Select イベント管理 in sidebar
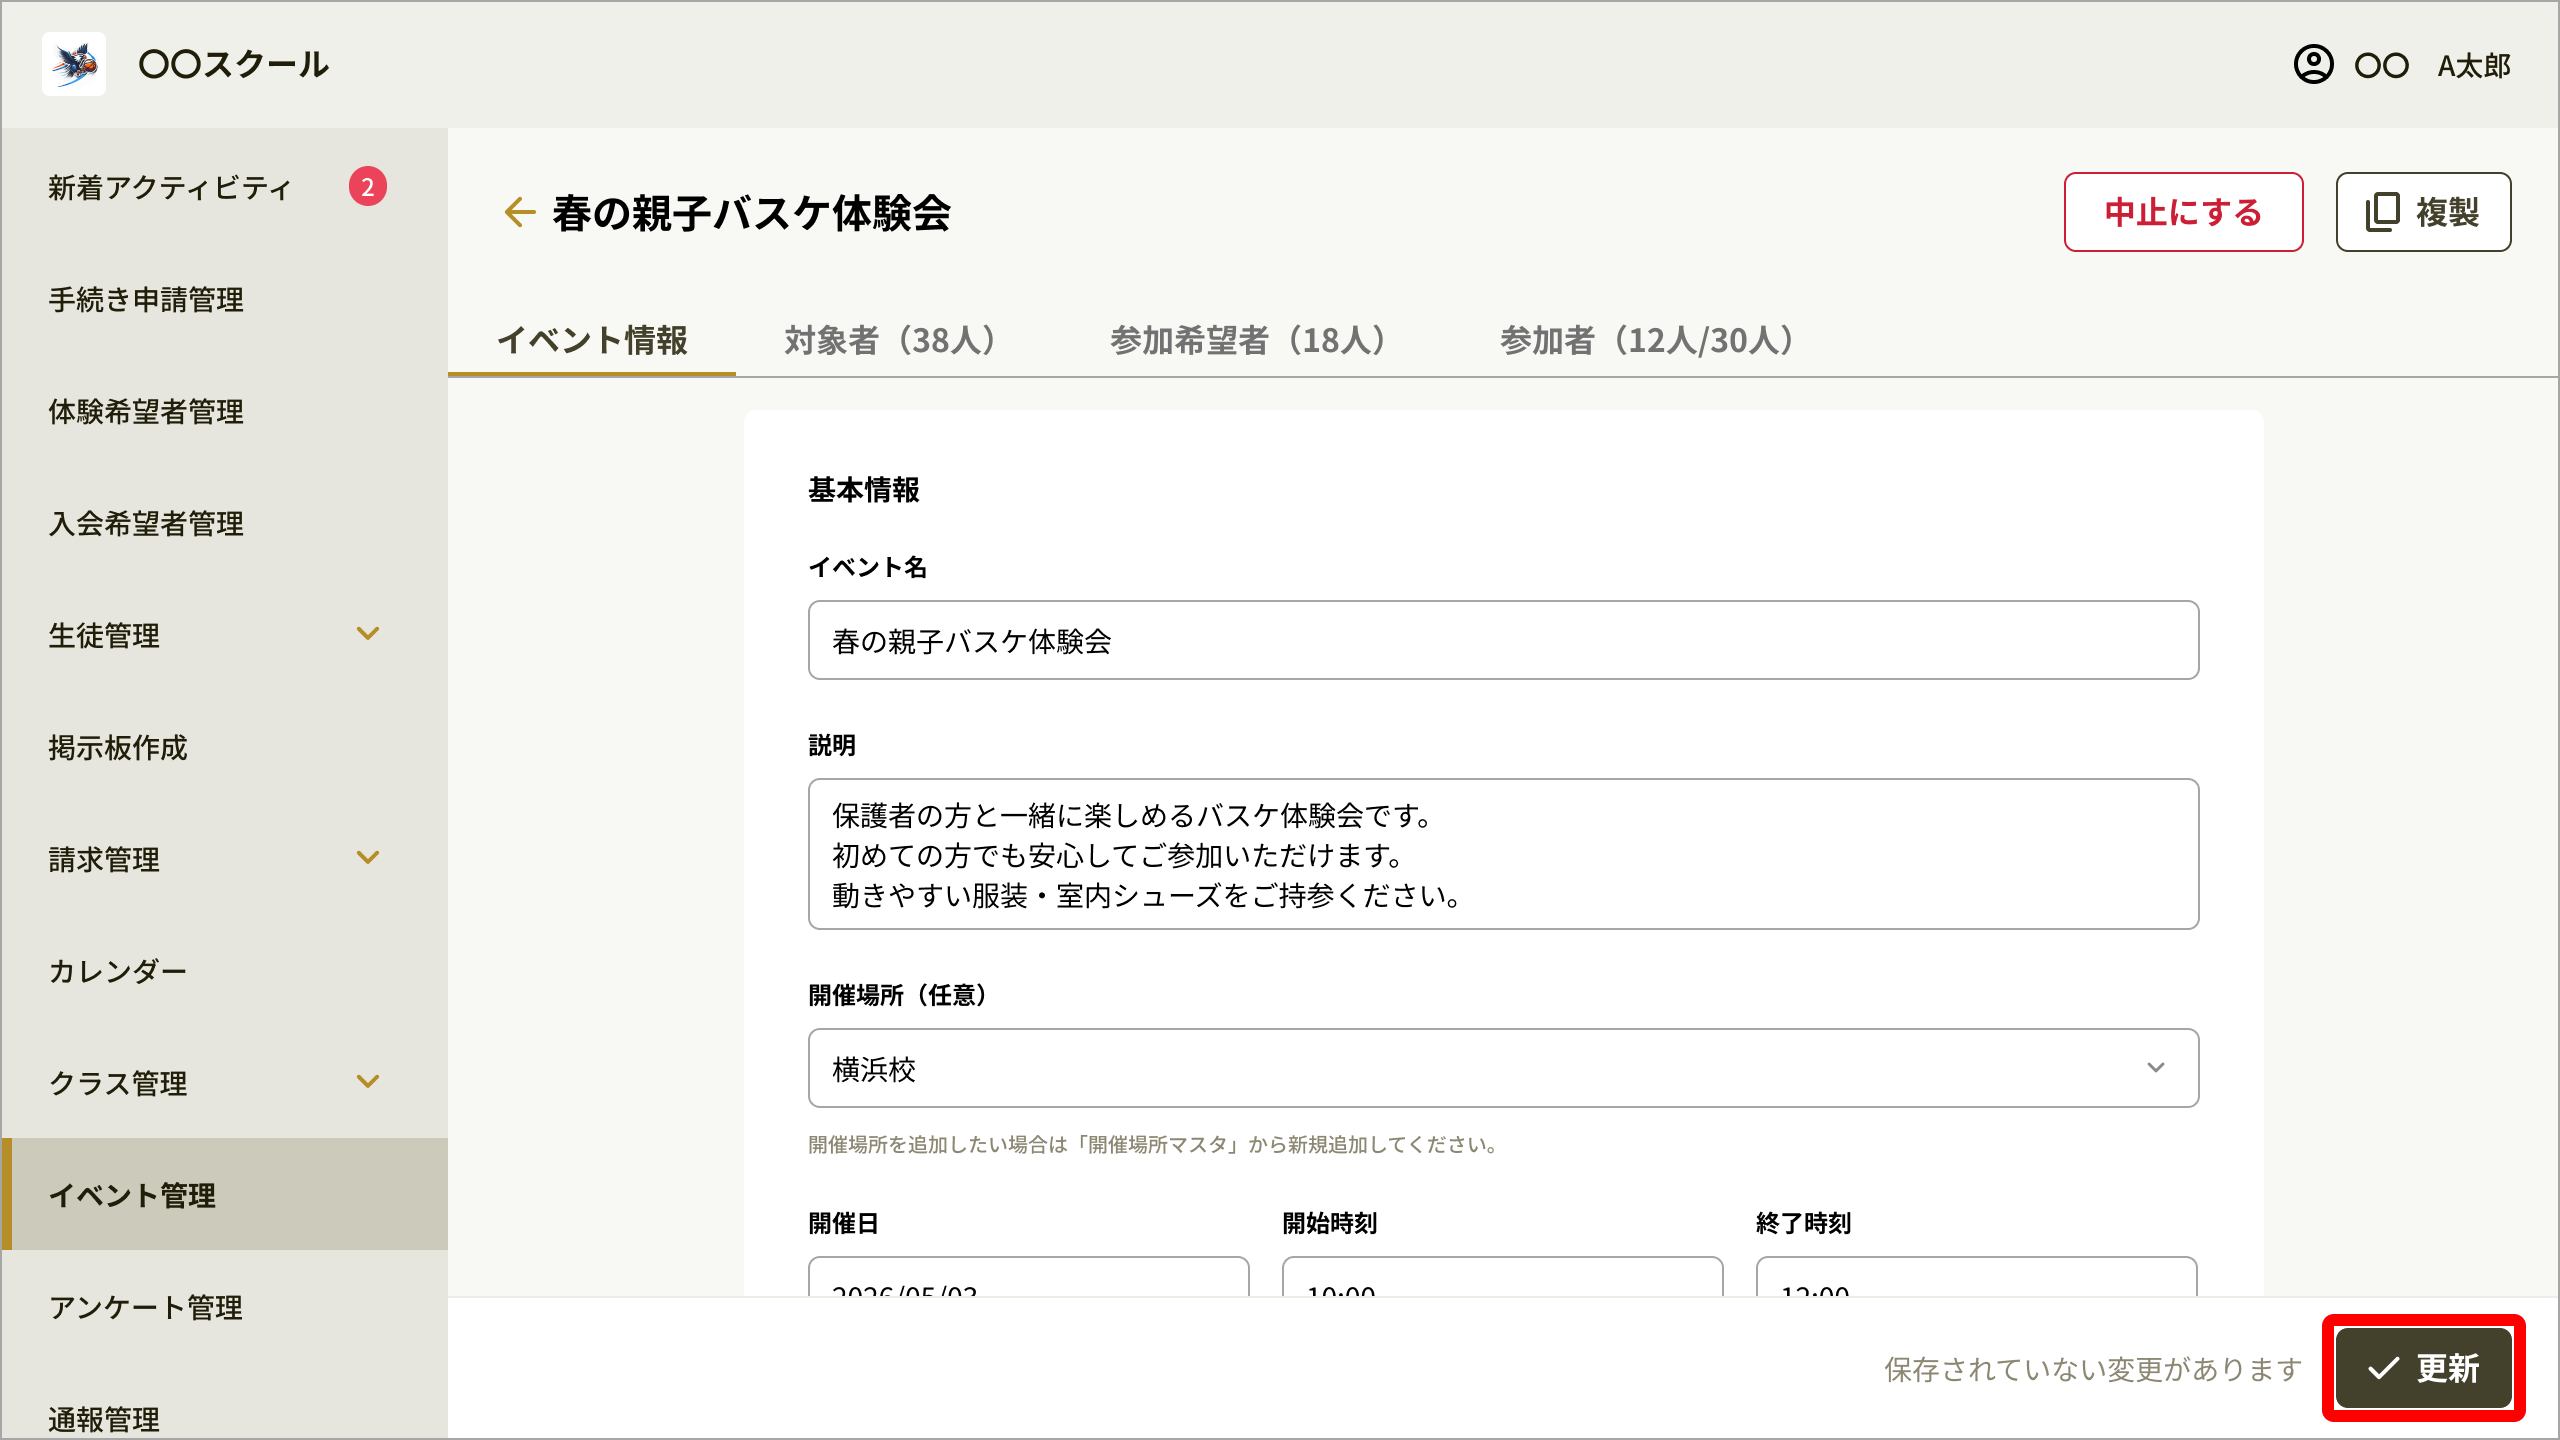The image size is (2560, 1440). pyautogui.click(x=225, y=1194)
